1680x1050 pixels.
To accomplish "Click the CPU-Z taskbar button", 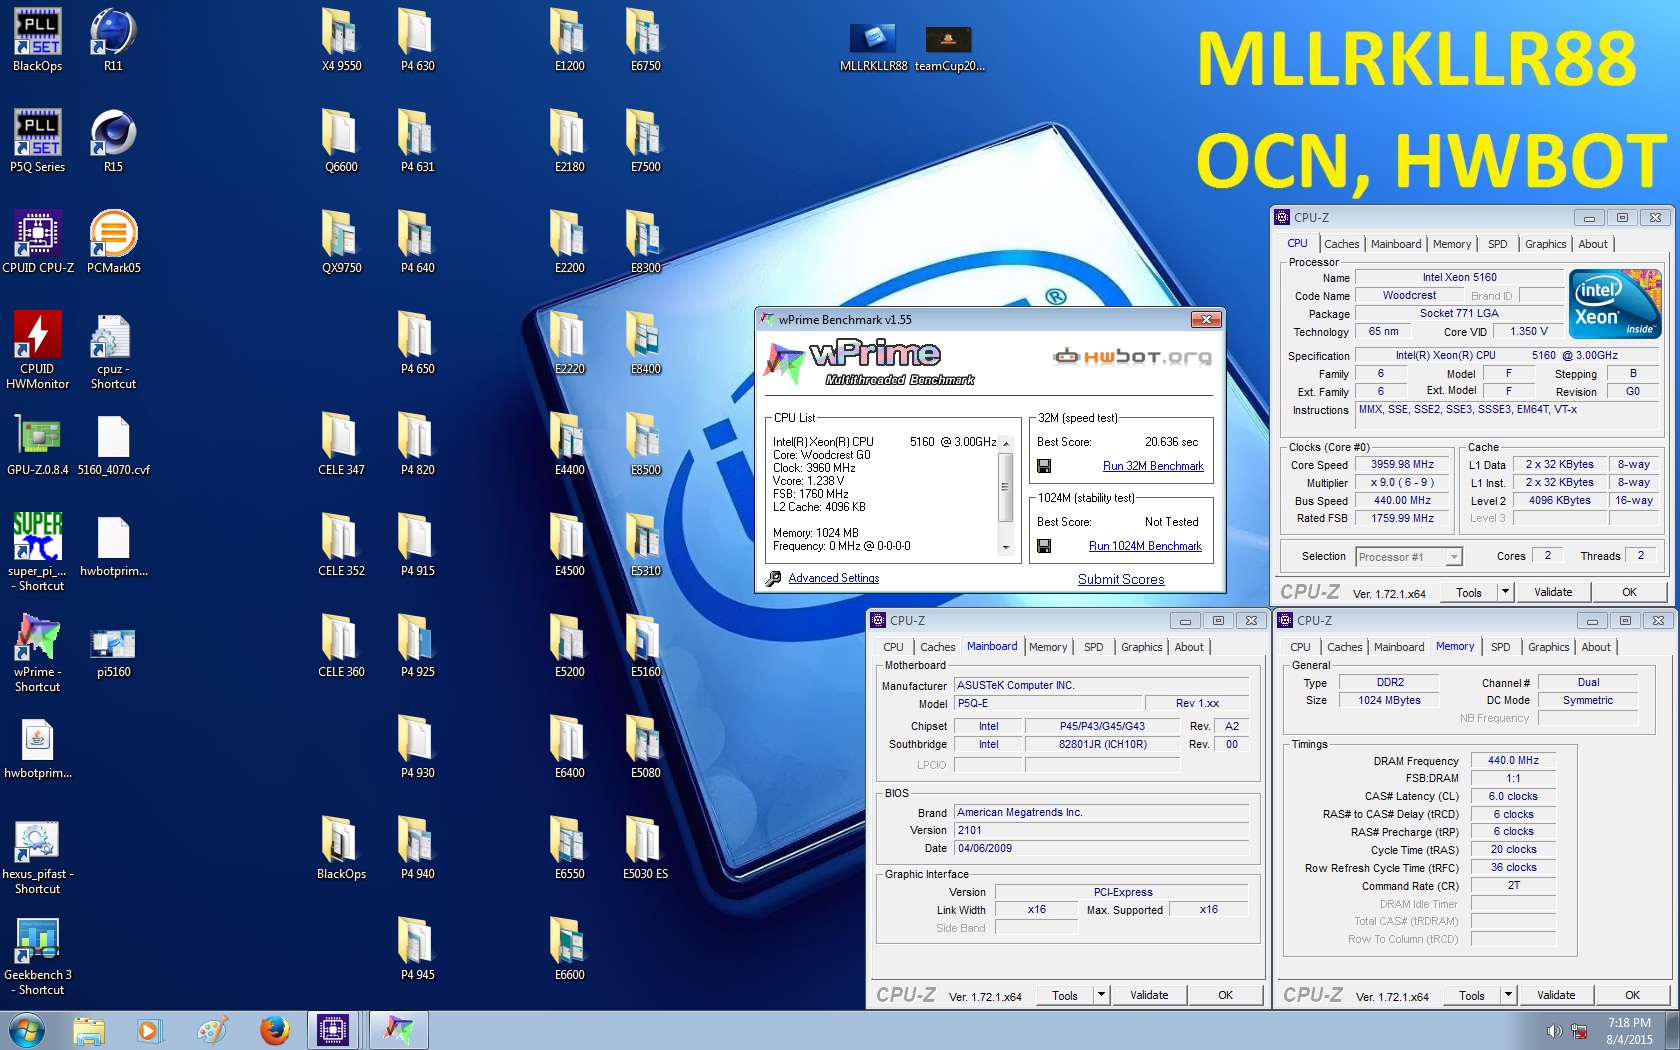I will point(332,1030).
